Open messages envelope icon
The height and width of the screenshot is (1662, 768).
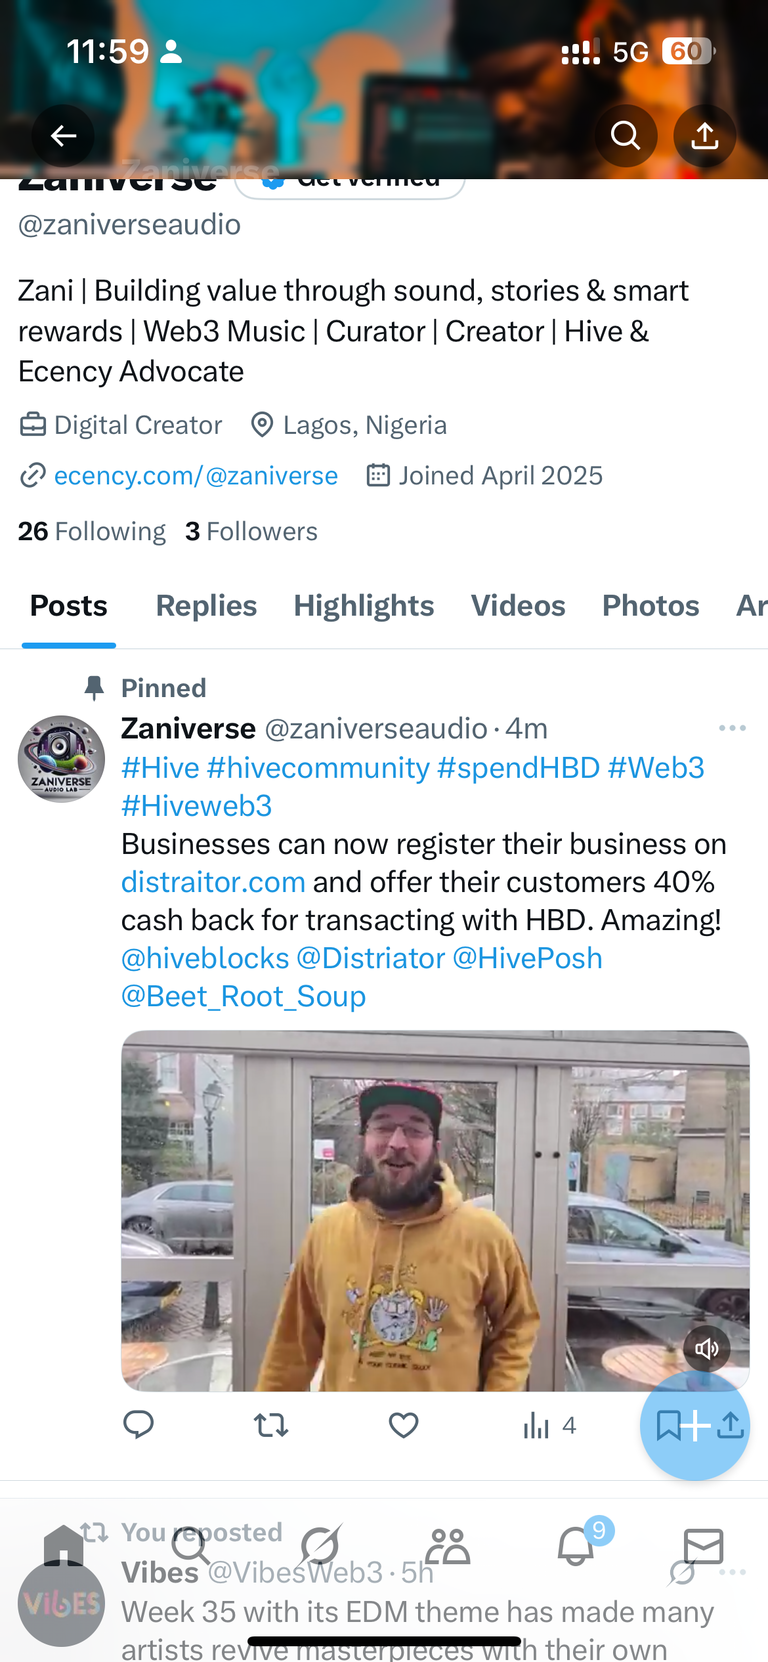[x=703, y=1546]
